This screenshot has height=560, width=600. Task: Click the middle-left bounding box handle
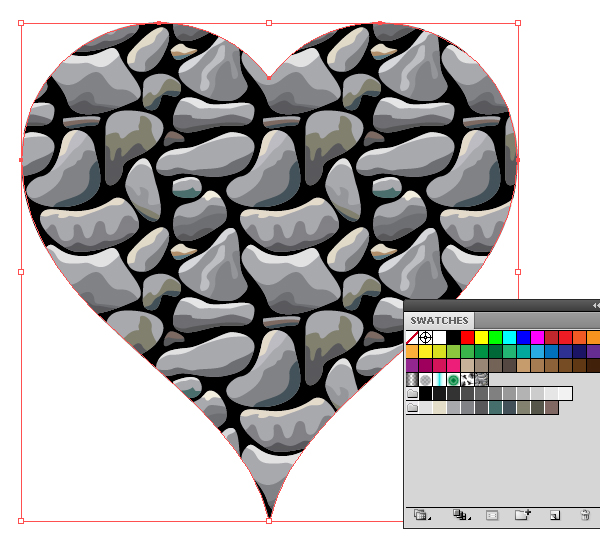pyautogui.click(x=21, y=272)
